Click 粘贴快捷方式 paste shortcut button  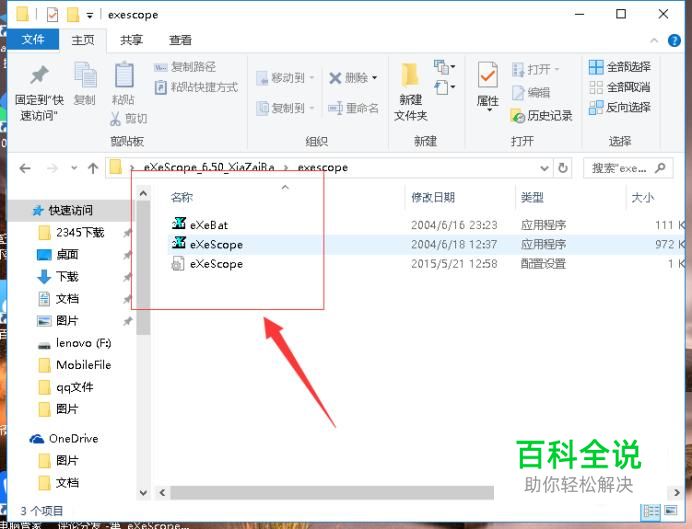pyautogui.click(x=196, y=87)
